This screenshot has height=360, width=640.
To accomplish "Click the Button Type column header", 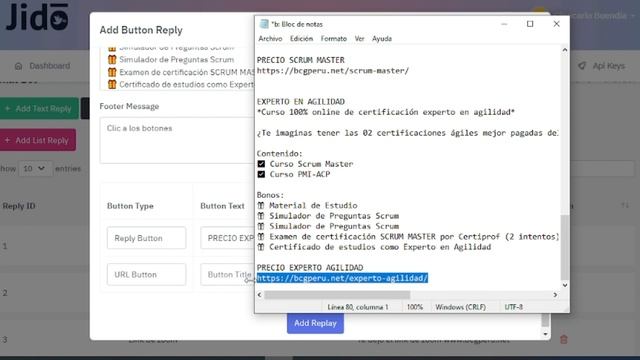I will click(x=130, y=206).
